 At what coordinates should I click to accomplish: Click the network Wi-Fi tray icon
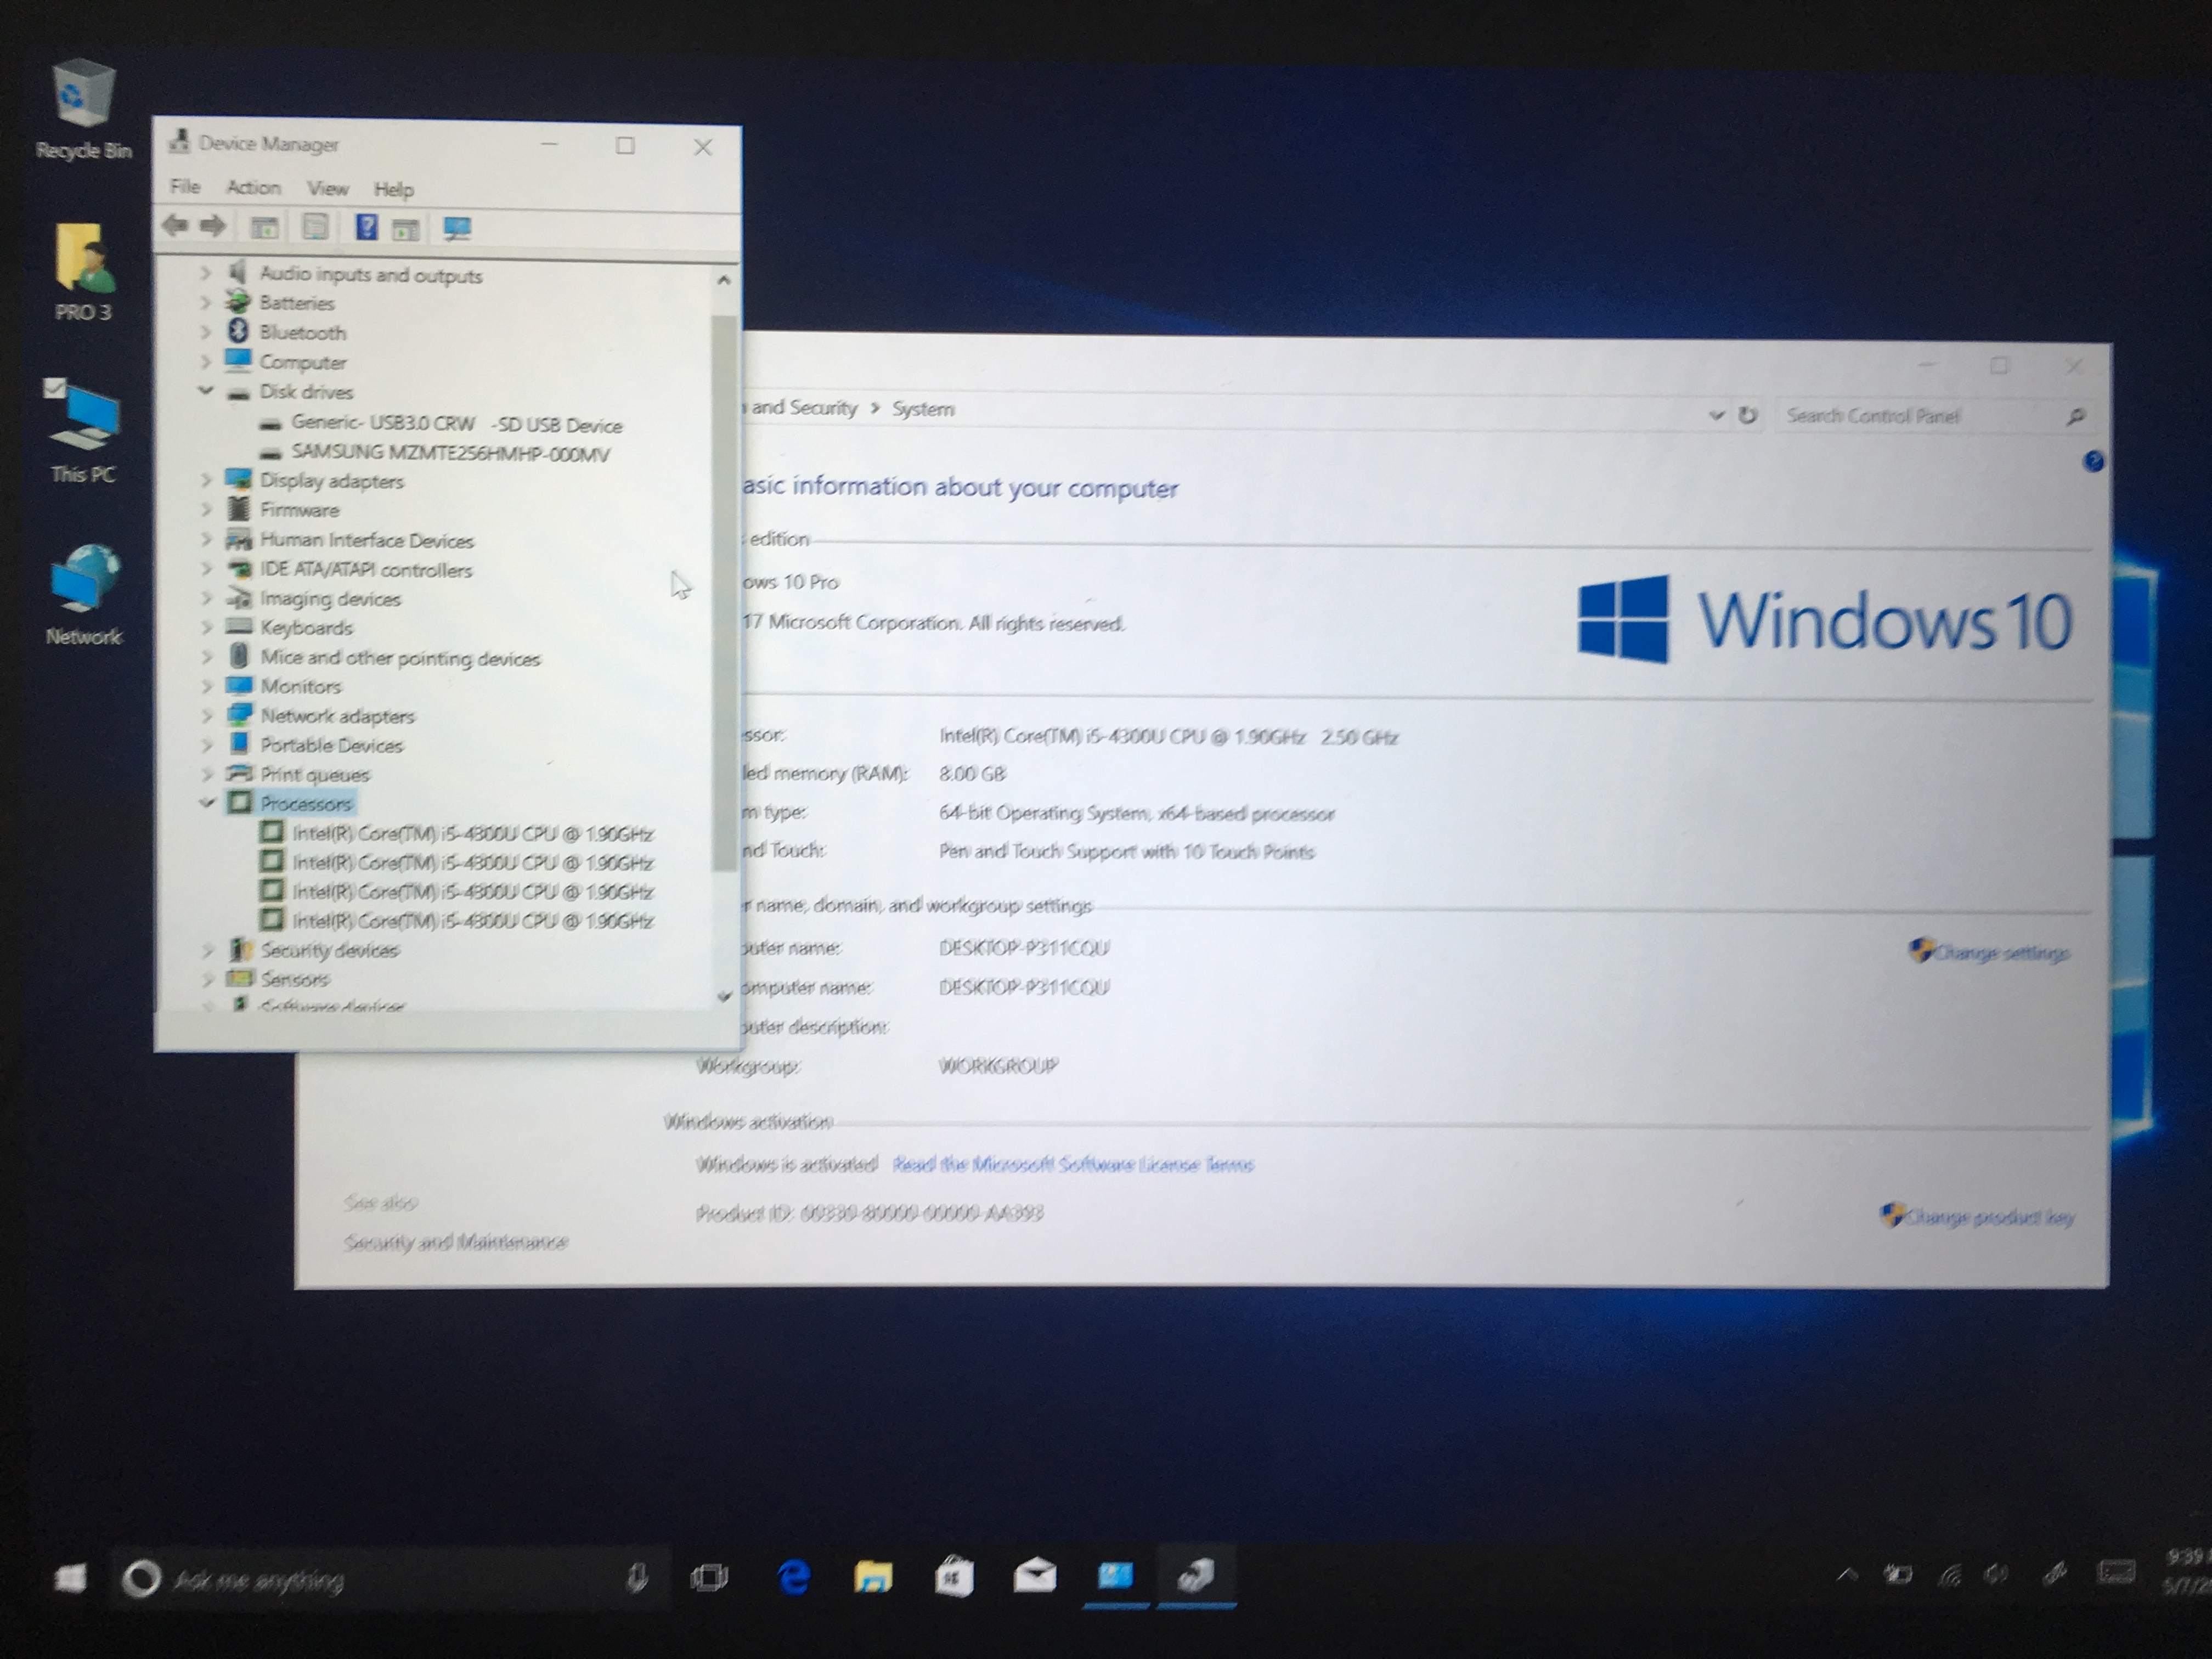pos(1949,1576)
